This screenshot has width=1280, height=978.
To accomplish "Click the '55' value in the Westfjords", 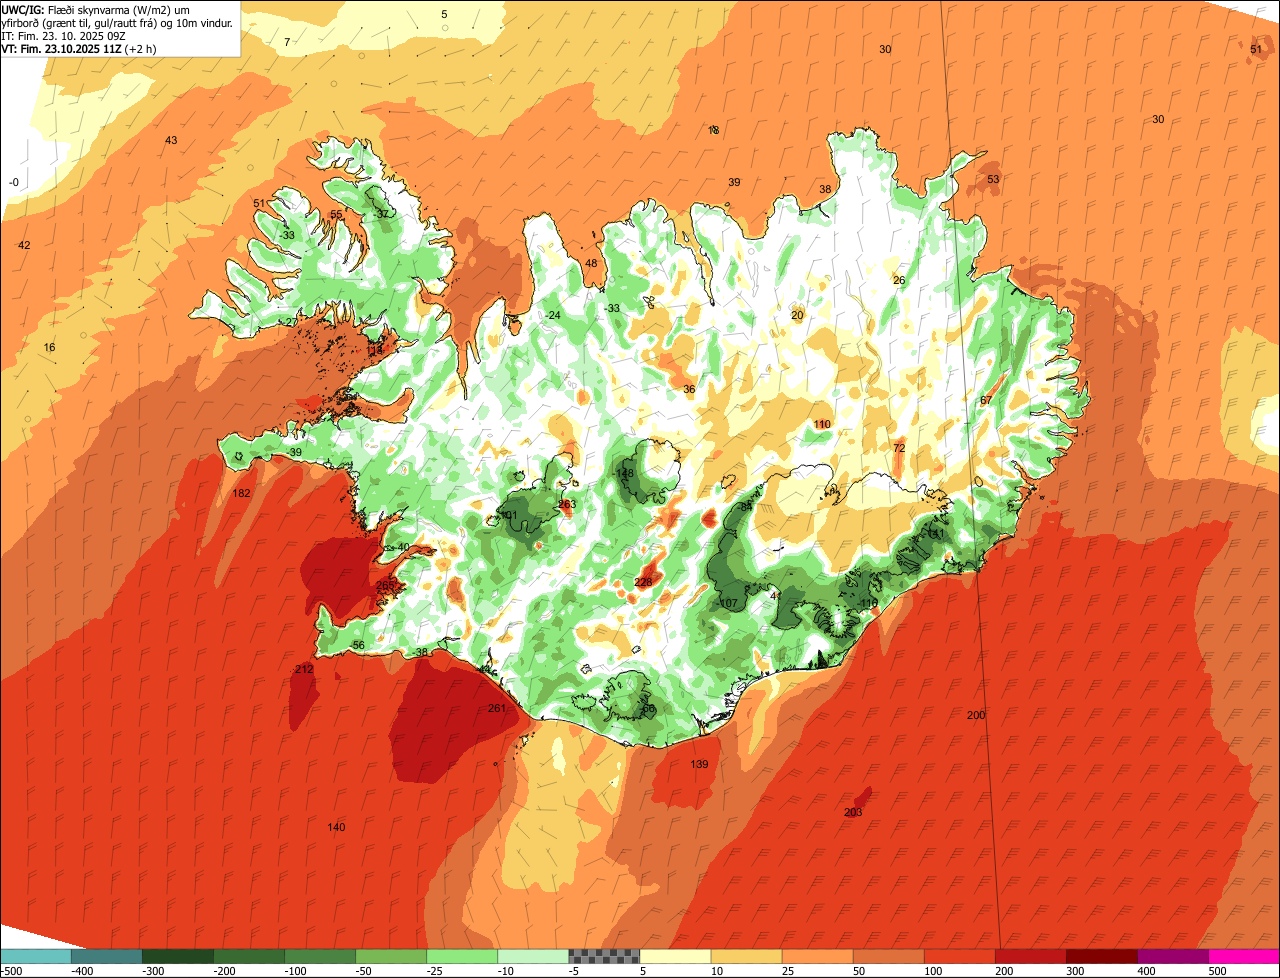I will coord(336,214).
